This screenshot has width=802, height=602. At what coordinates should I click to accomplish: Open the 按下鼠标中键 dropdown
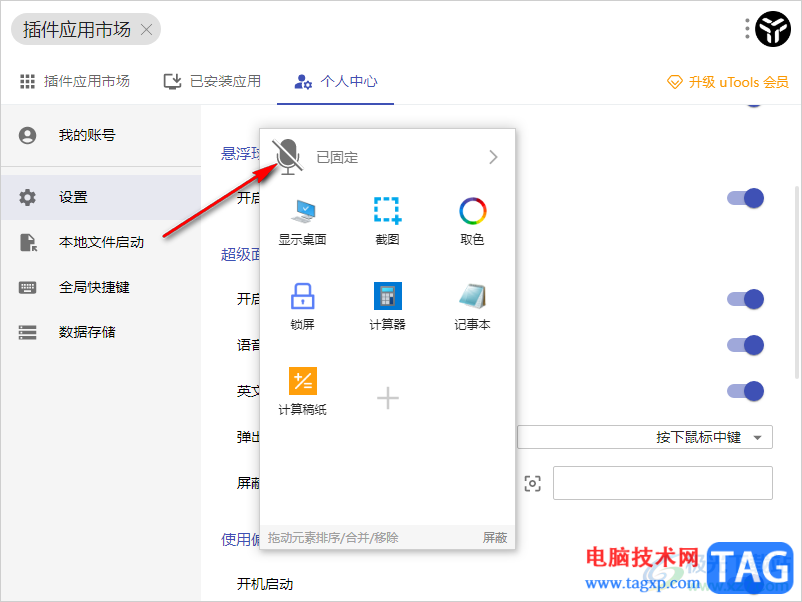tap(644, 437)
